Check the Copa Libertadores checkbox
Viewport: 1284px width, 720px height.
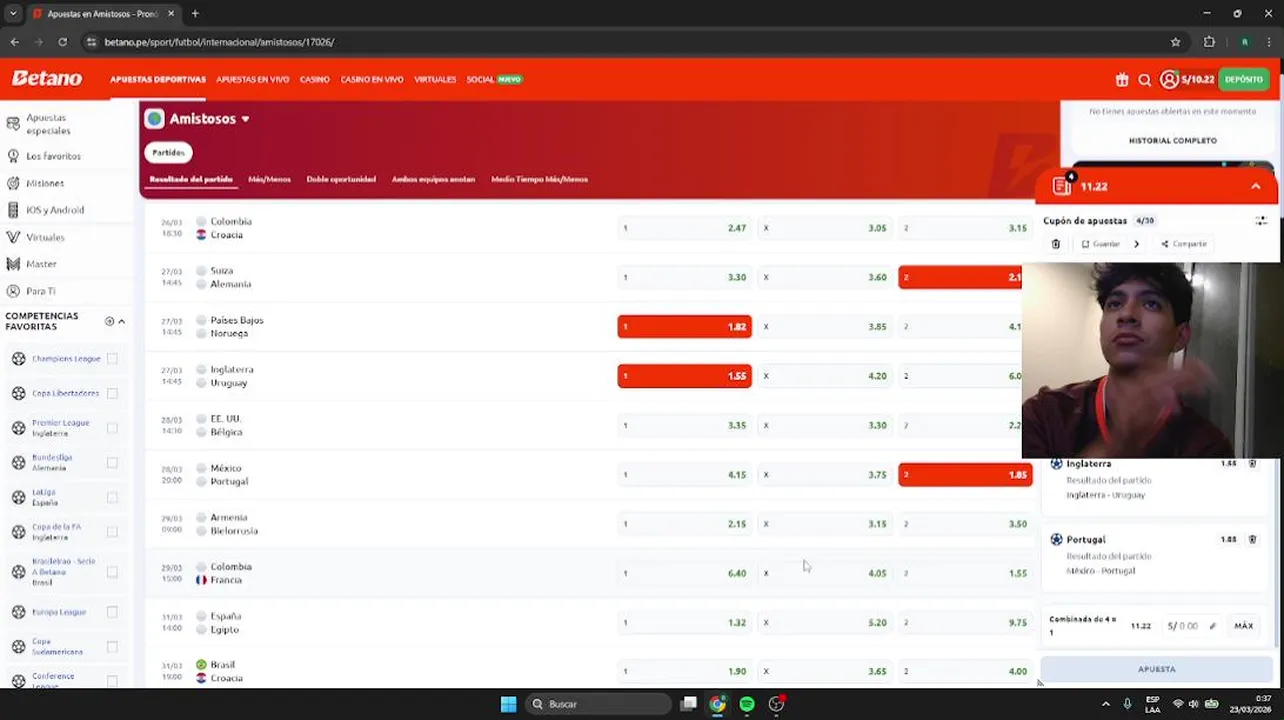pos(112,393)
